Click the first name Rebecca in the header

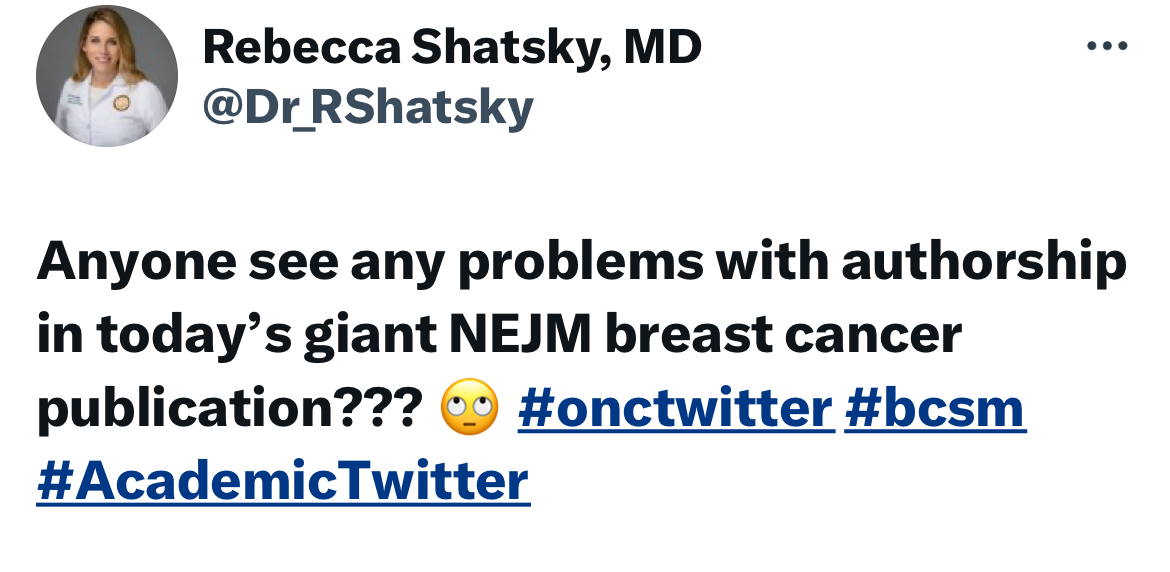(x=301, y=48)
